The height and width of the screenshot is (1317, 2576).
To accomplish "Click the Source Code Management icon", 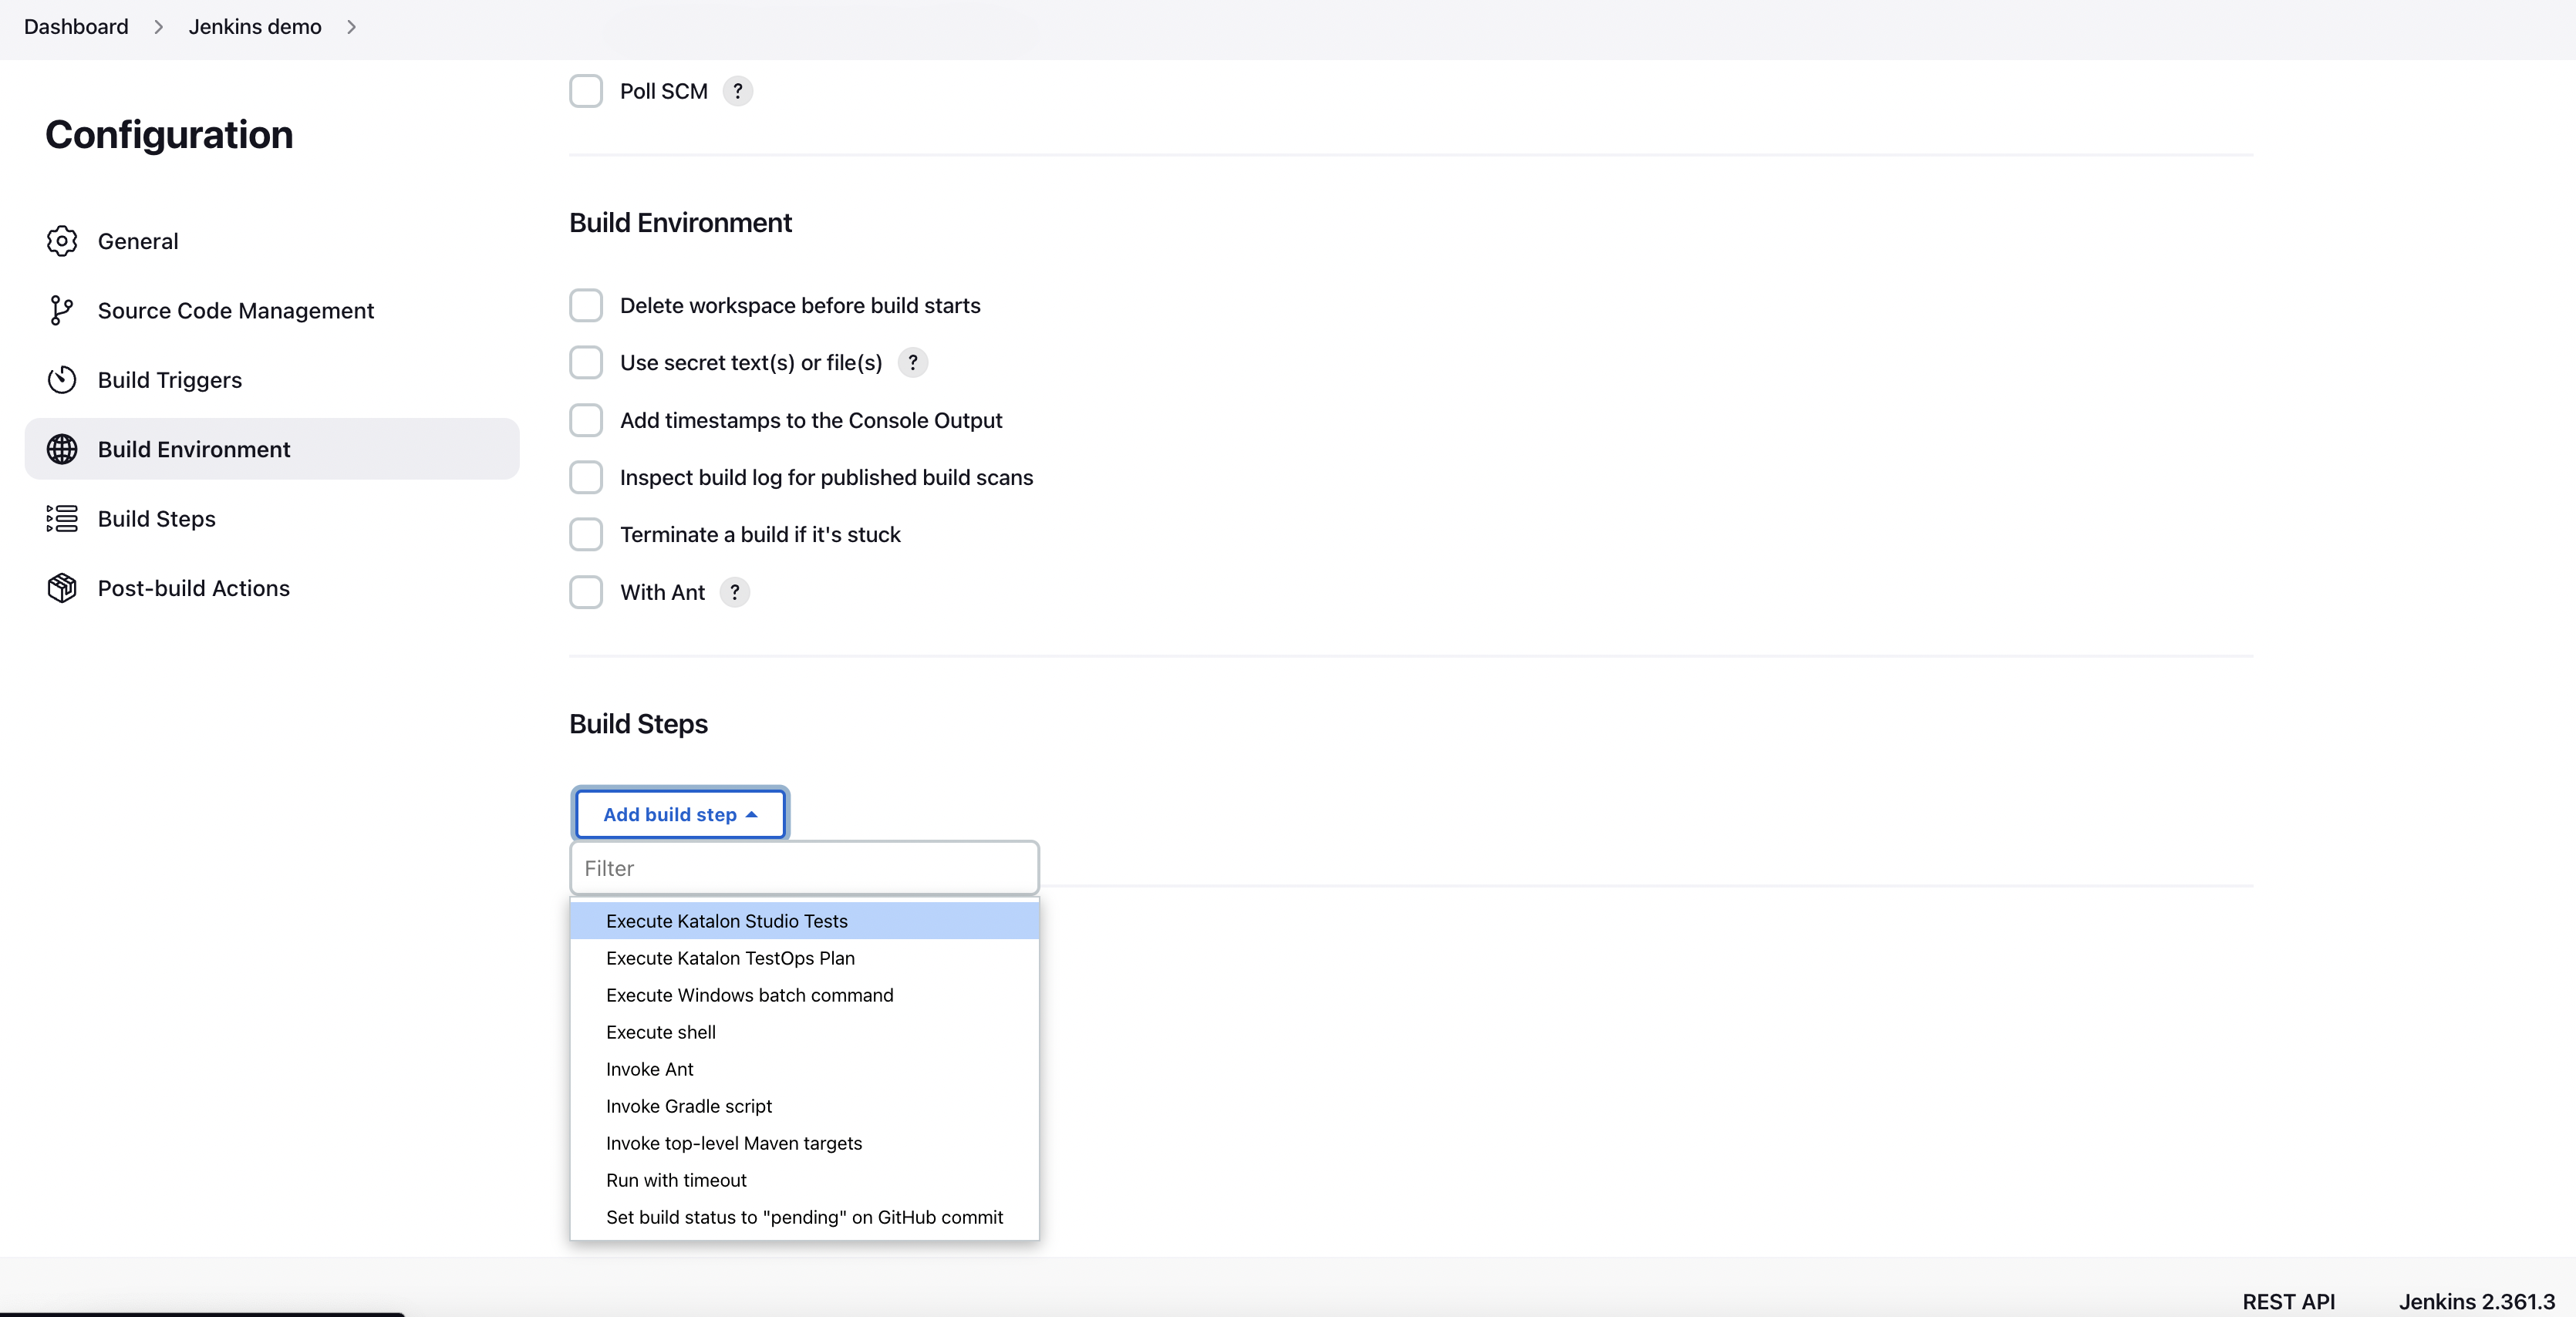I will coord(60,309).
